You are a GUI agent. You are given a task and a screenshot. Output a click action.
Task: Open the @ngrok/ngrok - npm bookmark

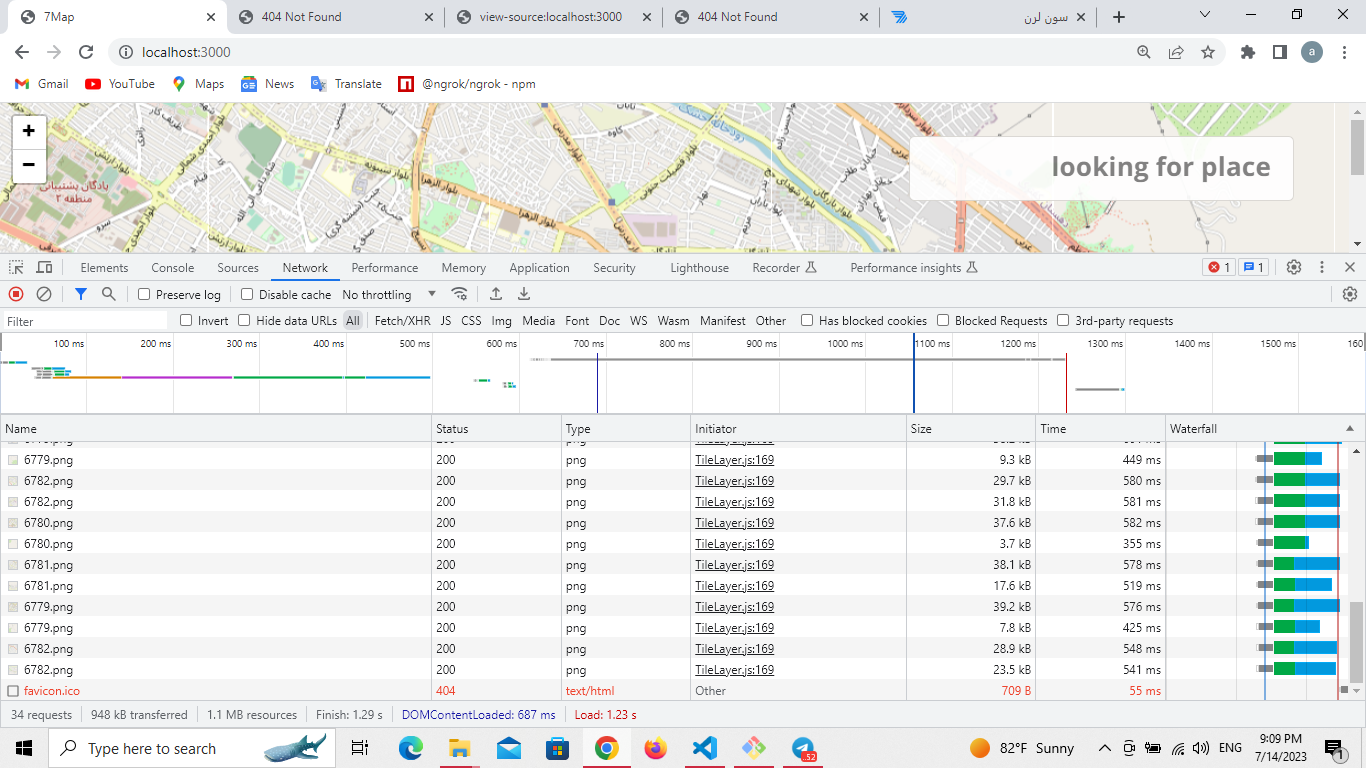(466, 84)
